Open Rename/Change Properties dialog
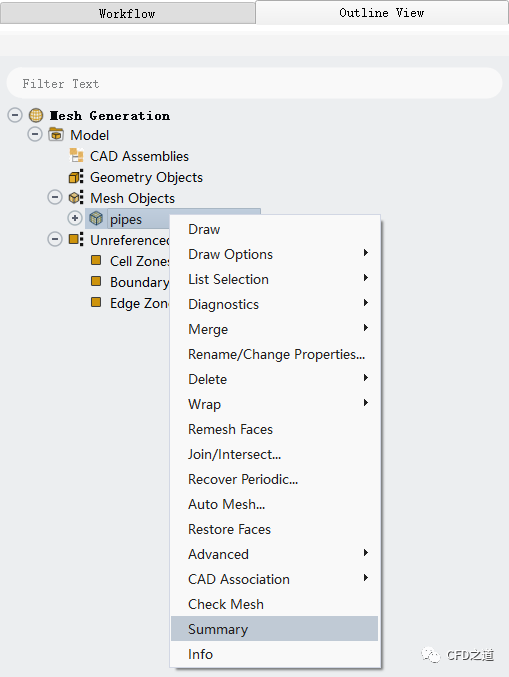The height and width of the screenshot is (677, 509). point(275,354)
